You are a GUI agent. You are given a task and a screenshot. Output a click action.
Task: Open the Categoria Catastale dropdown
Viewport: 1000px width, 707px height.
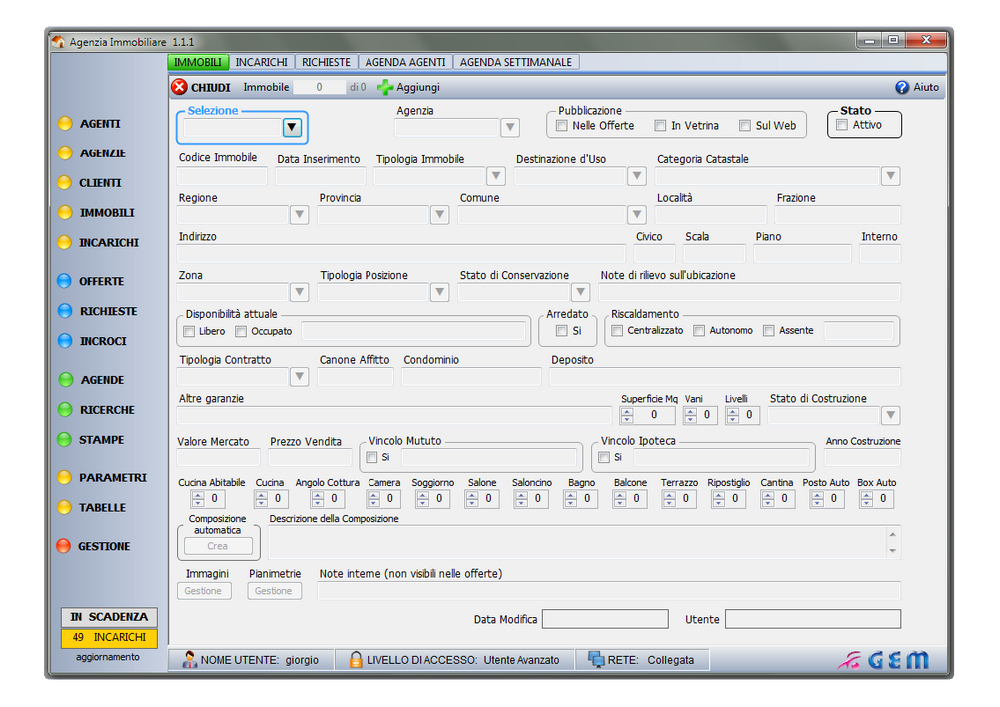[890, 176]
